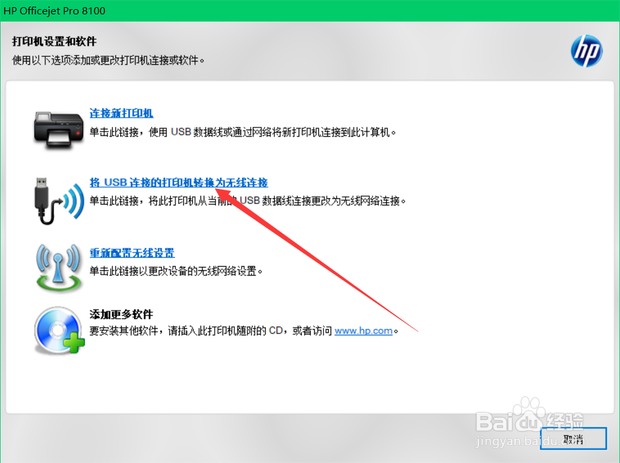Screen dimensions: 620x463
Task: Click the 打印机设置和软件 heading
Action: tap(54, 42)
